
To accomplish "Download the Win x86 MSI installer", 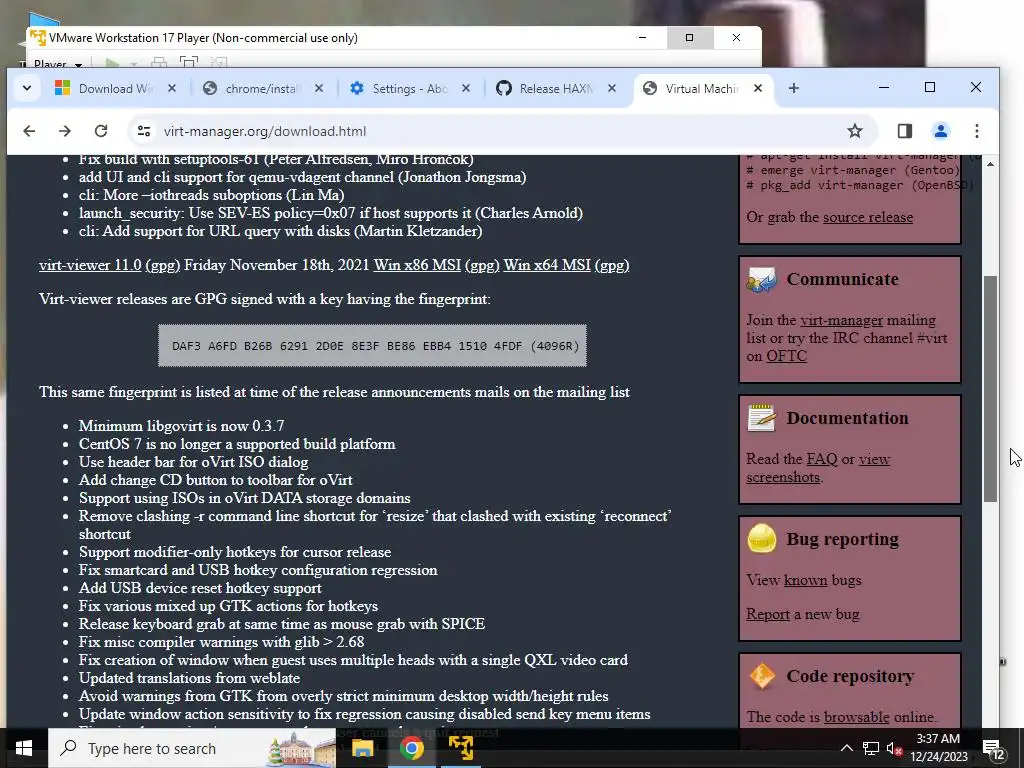I will [417, 265].
